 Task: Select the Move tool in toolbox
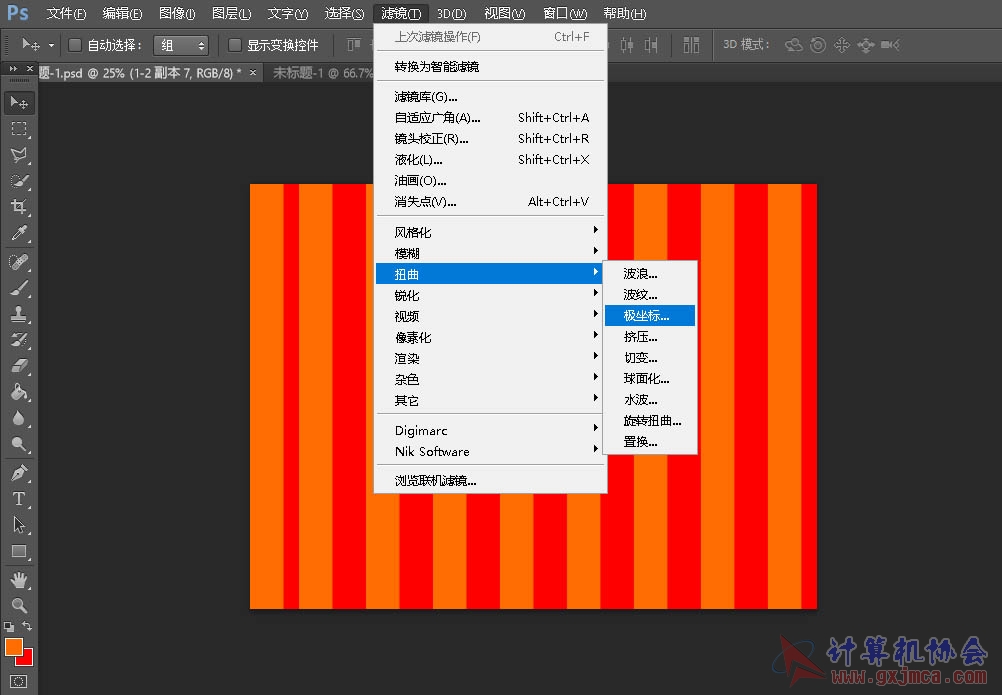[x=19, y=103]
